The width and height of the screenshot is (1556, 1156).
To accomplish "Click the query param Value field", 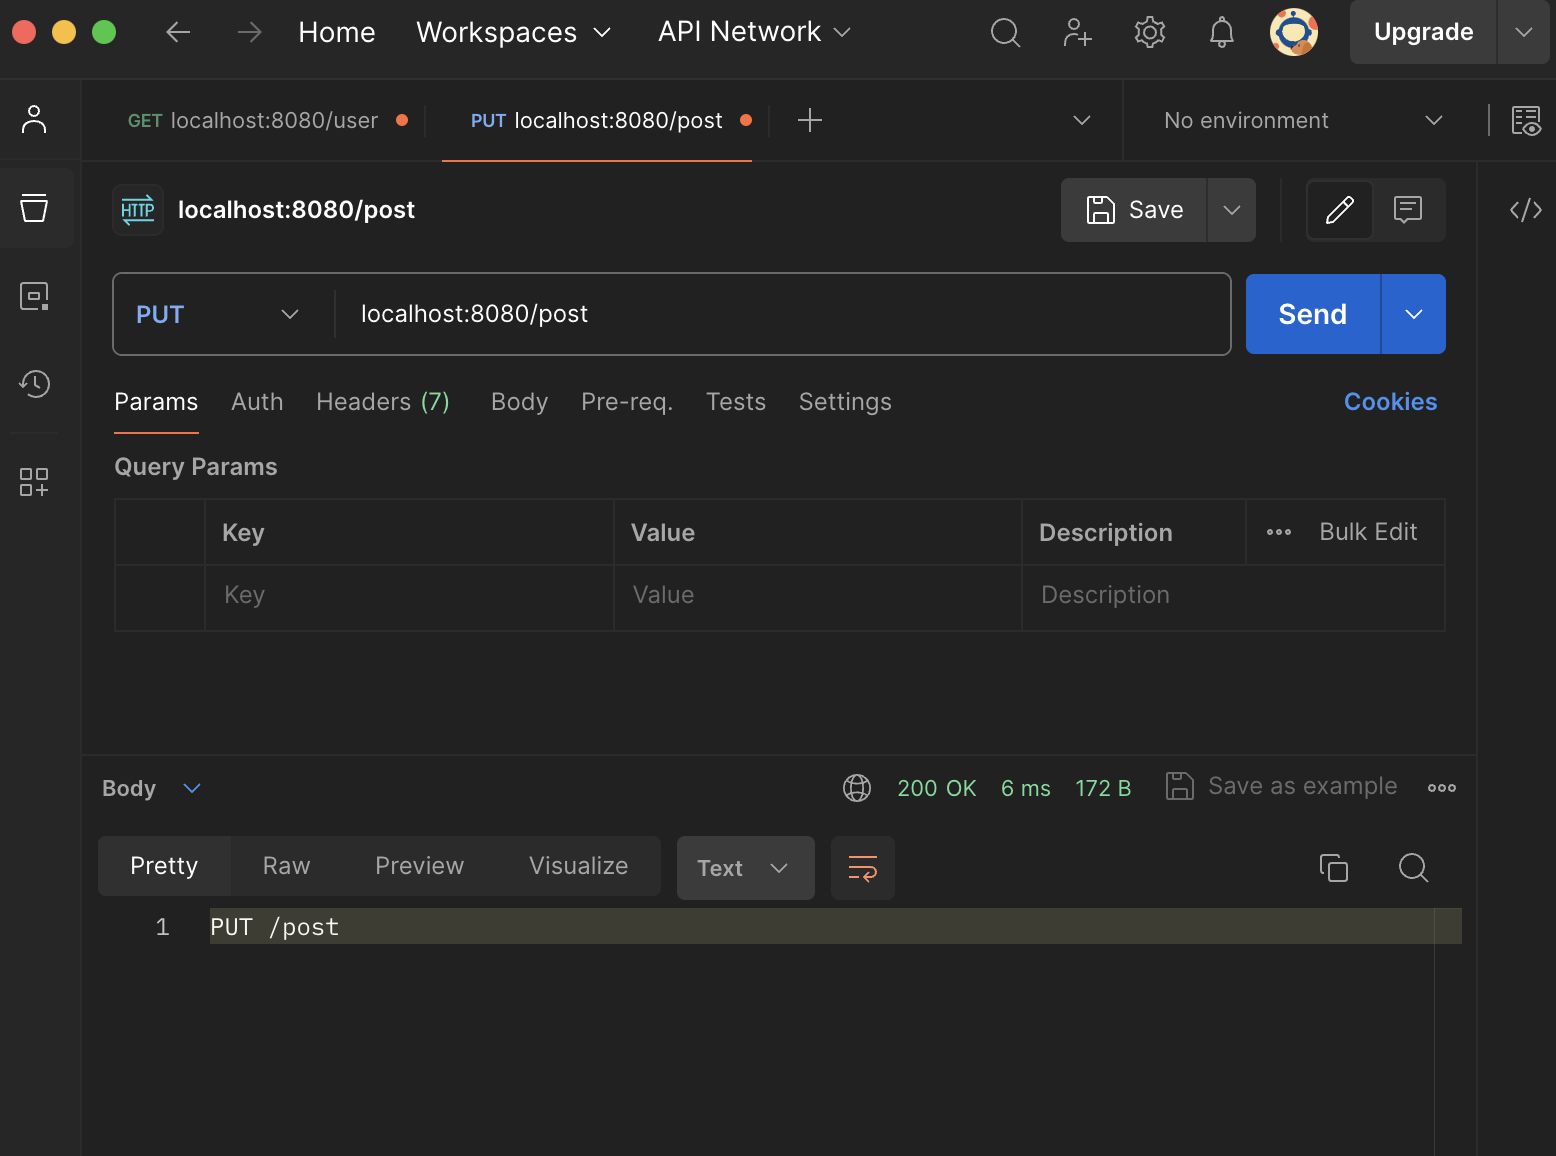I will point(817,595).
